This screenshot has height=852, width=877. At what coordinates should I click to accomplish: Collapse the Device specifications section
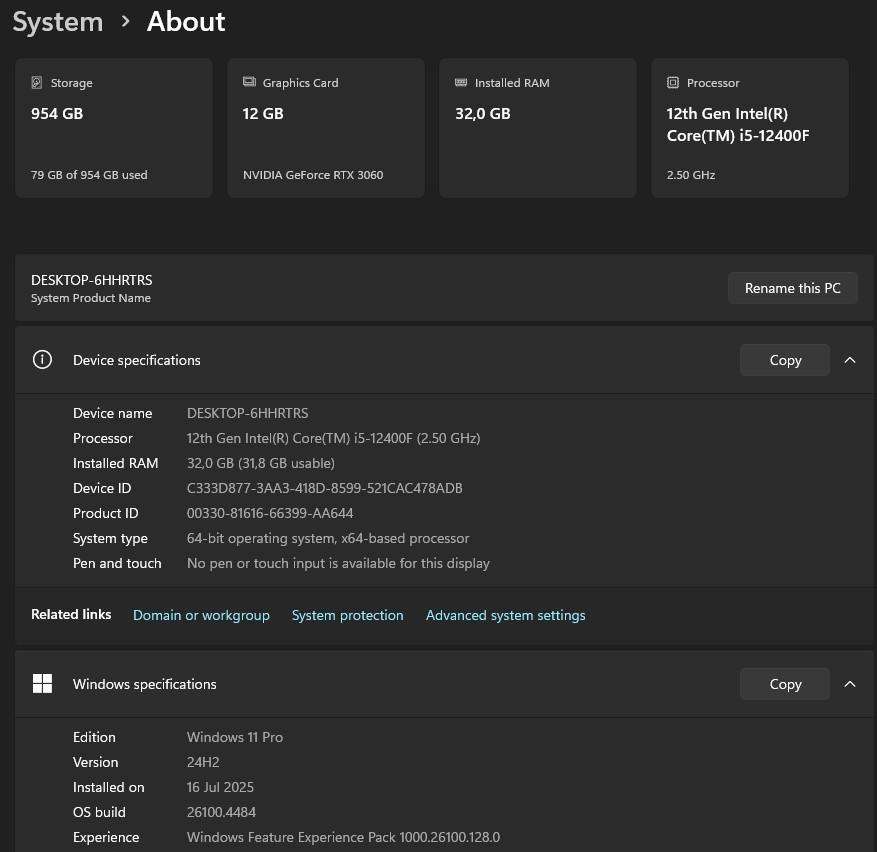(849, 359)
